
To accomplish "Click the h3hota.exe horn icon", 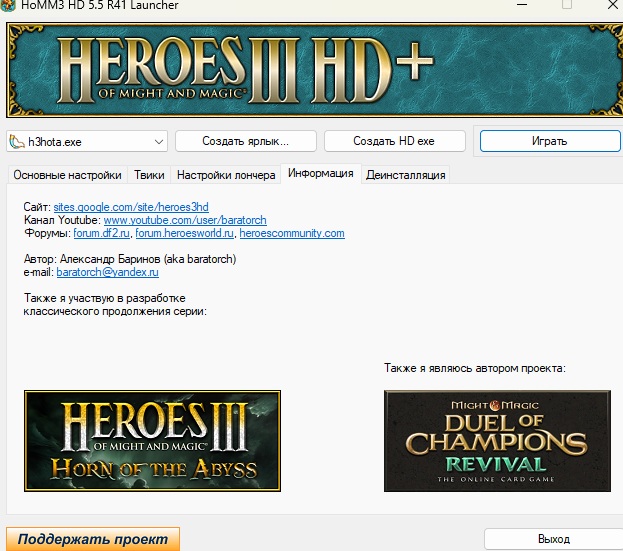I will [17, 141].
